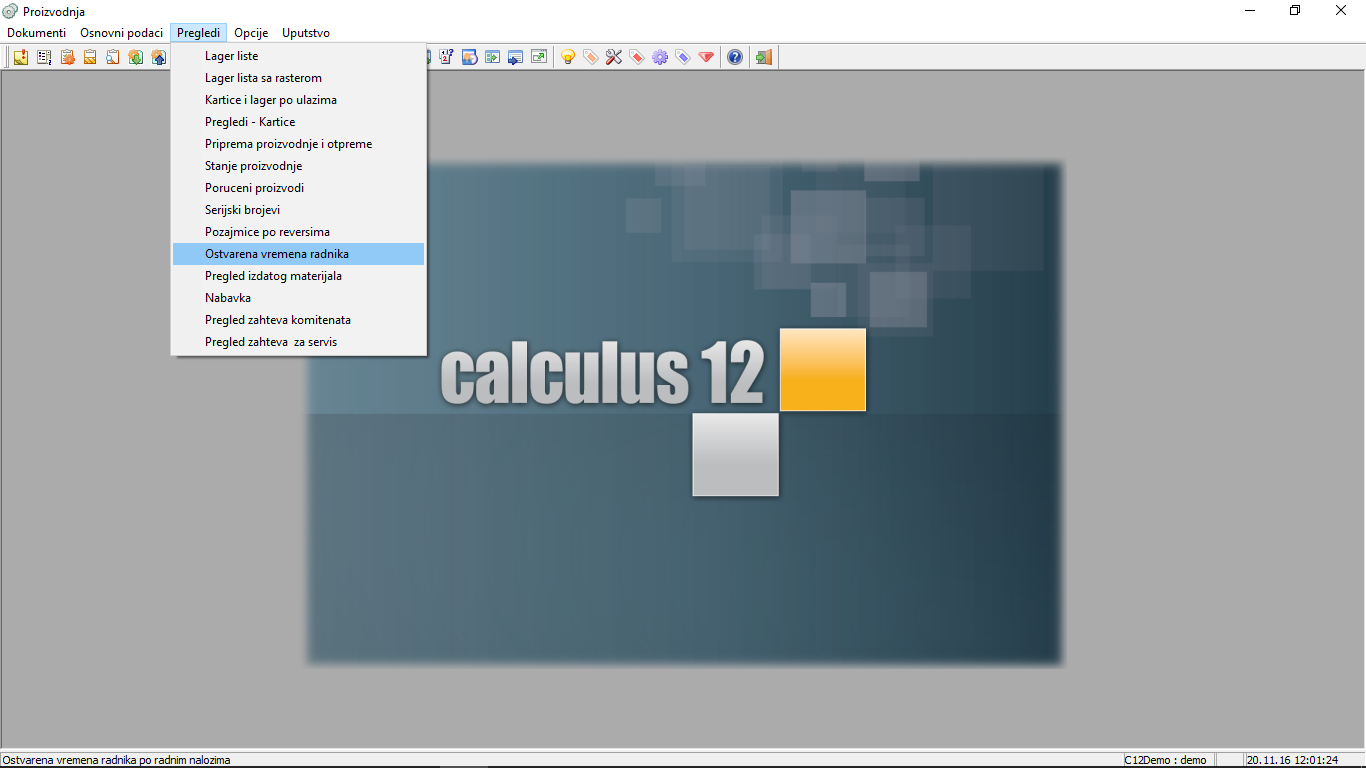Open Serijski brojevi report
This screenshot has height=768, width=1366.
tap(298, 210)
